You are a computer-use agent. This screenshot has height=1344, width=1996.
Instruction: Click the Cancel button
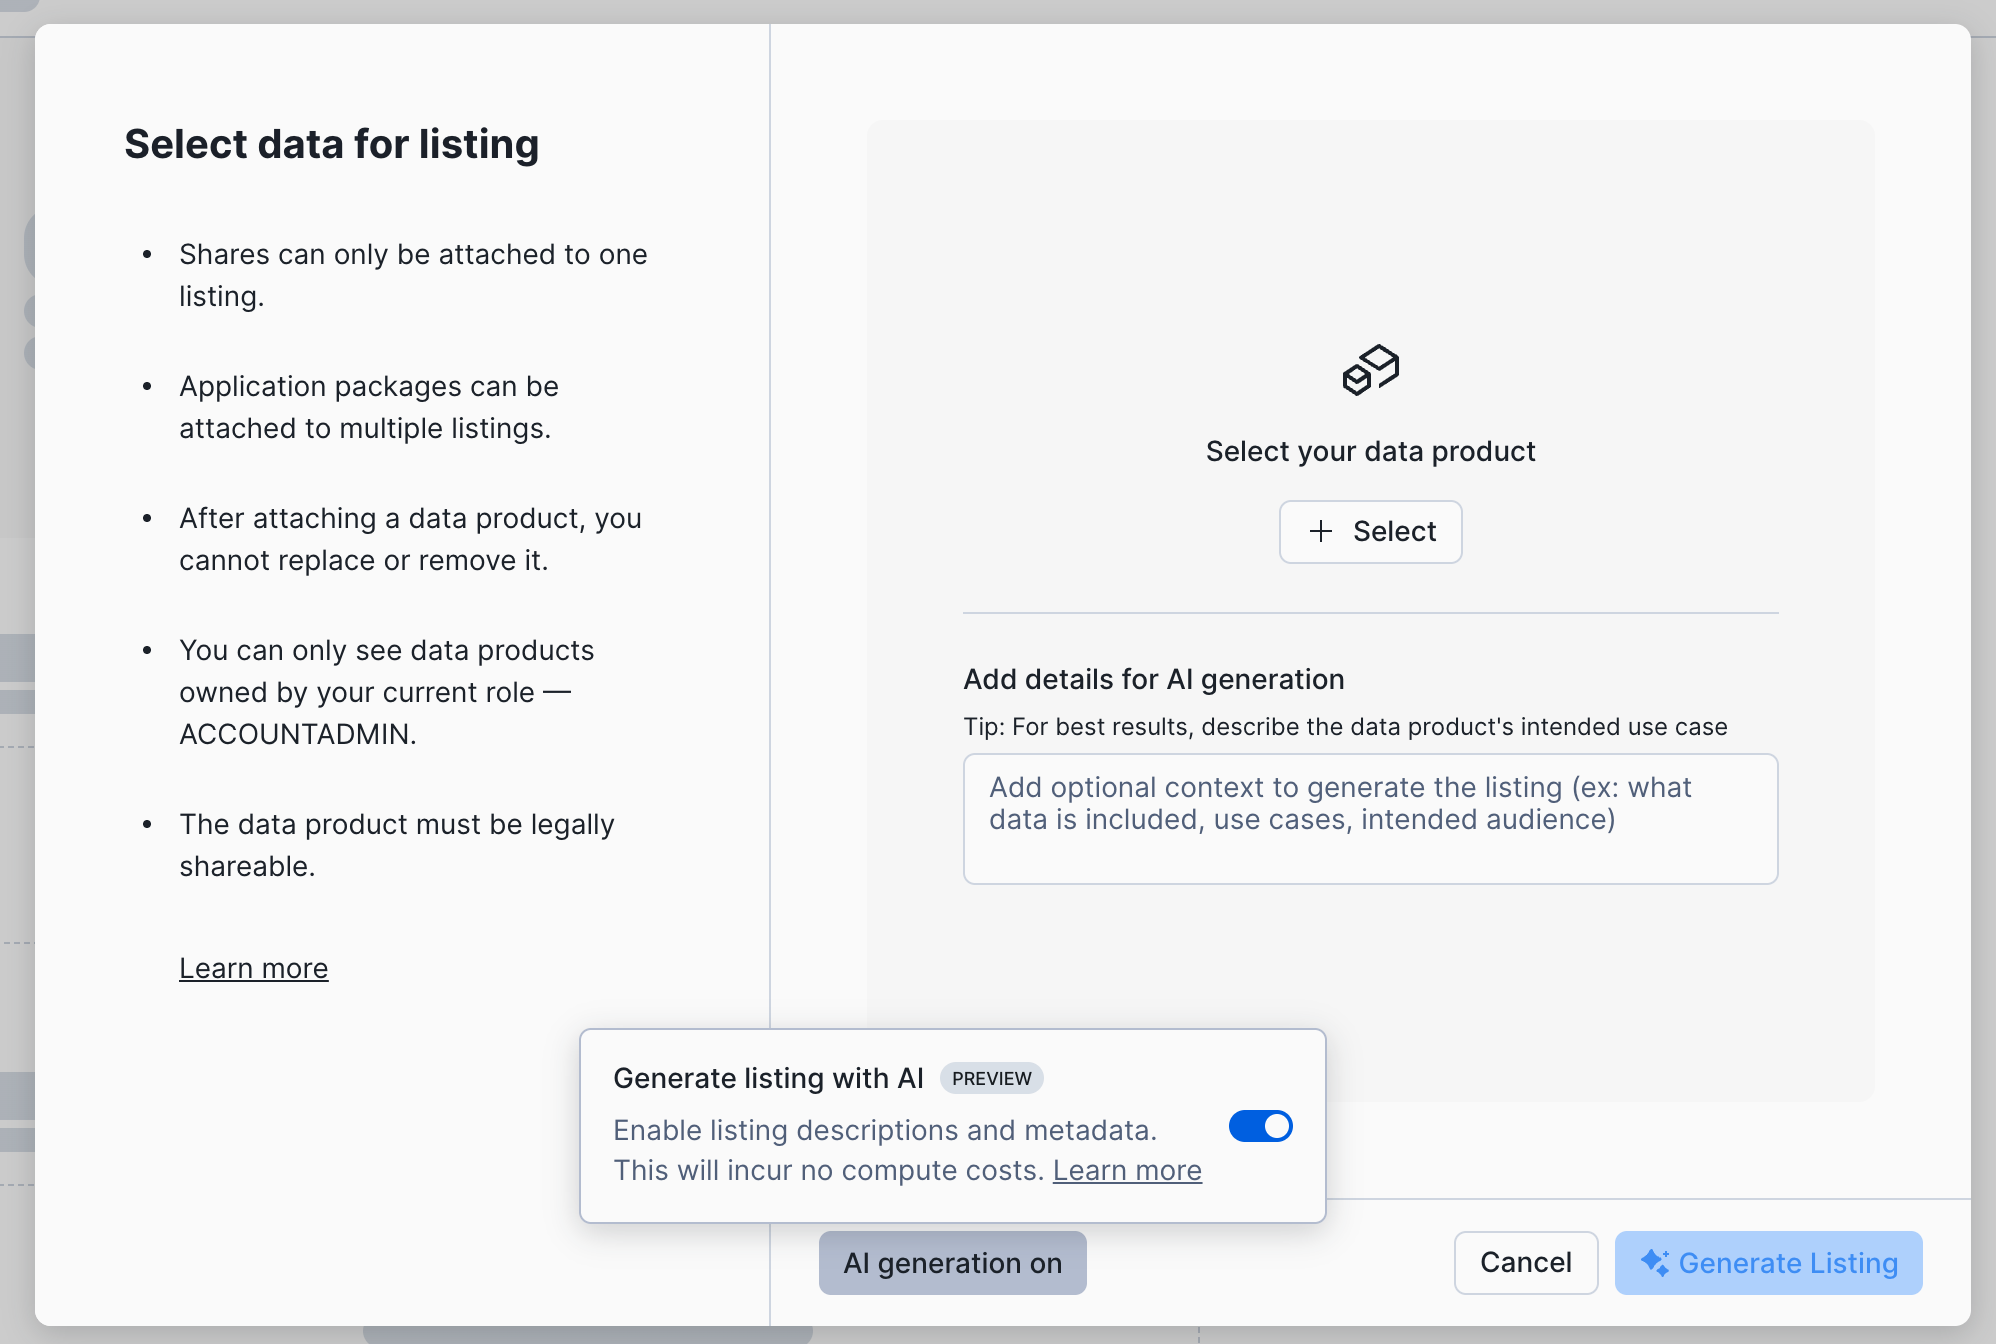tap(1526, 1263)
